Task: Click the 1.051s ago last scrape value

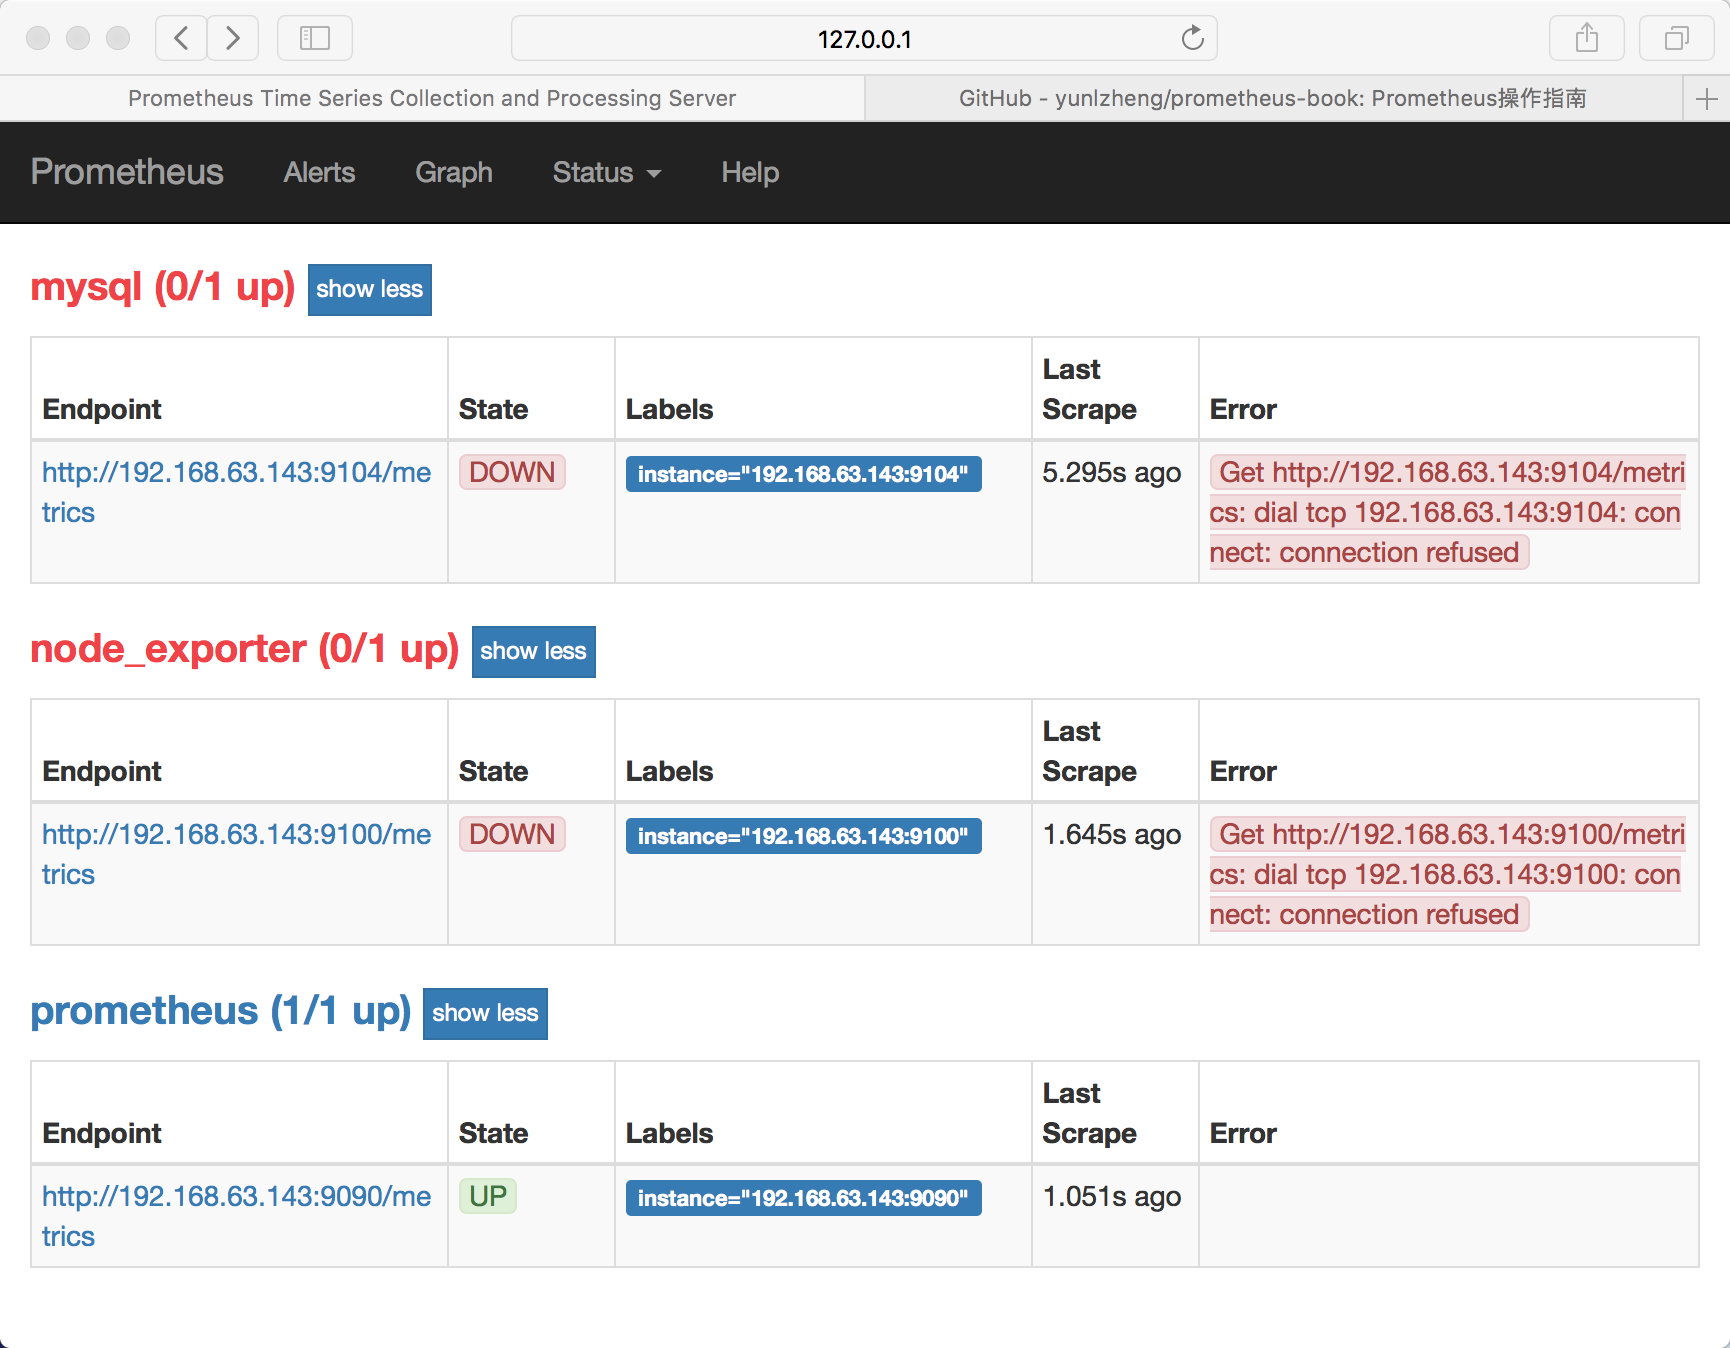Action: point(1111,1196)
